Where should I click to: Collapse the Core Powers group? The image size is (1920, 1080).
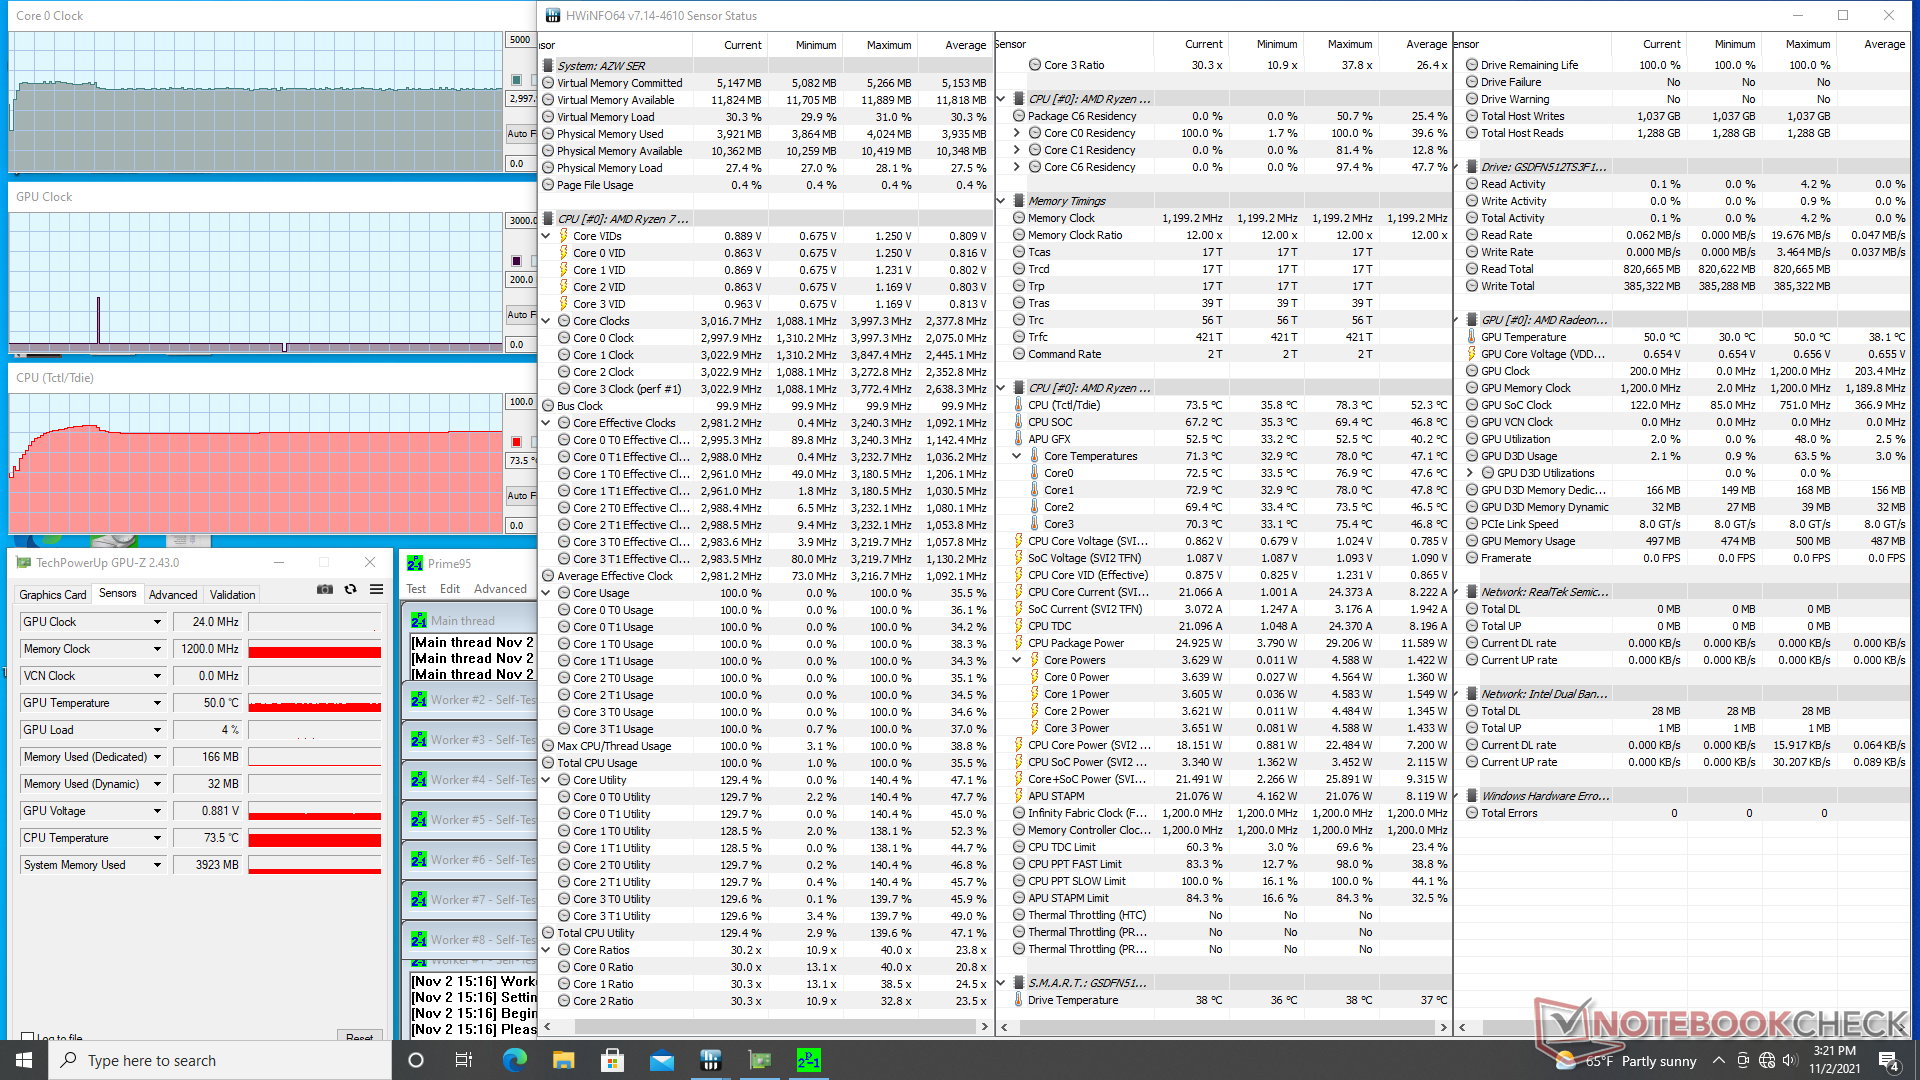pyautogui.click(x=1017, y=660)
